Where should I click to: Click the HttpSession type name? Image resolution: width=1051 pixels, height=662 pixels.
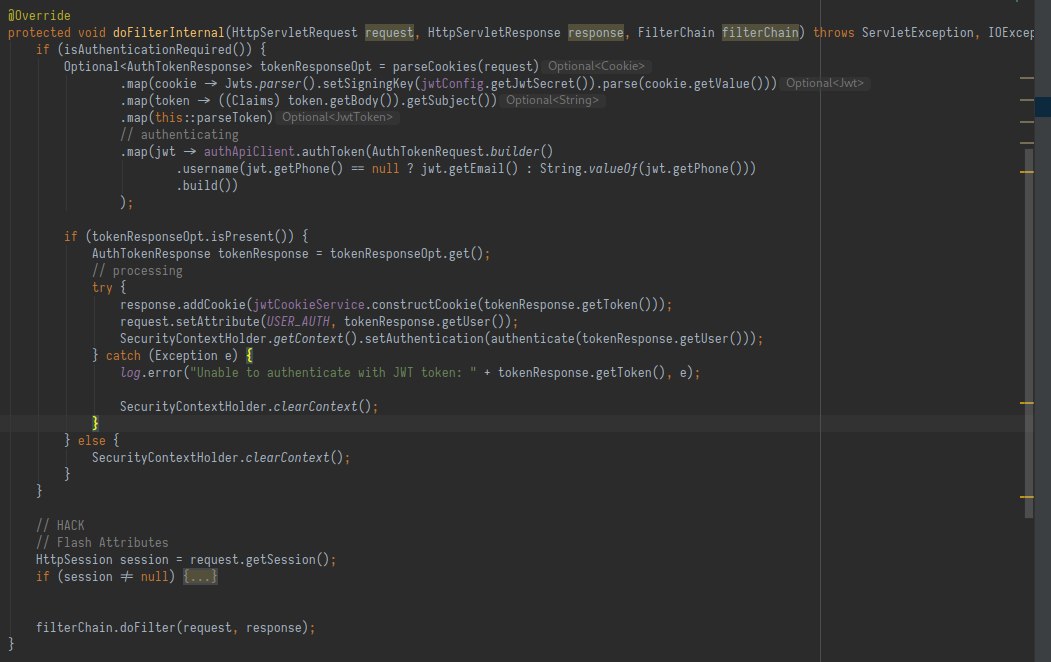pyautogui.click(x=74, y=559)
